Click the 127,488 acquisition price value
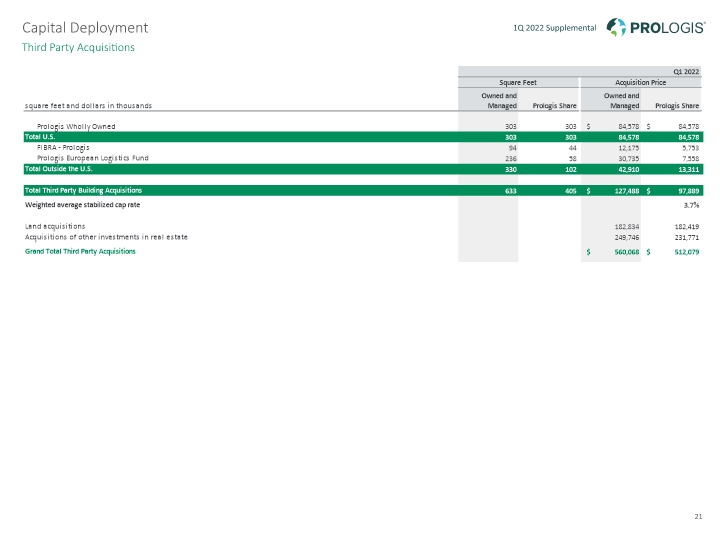The image size is (720, 540). point(627,191)
